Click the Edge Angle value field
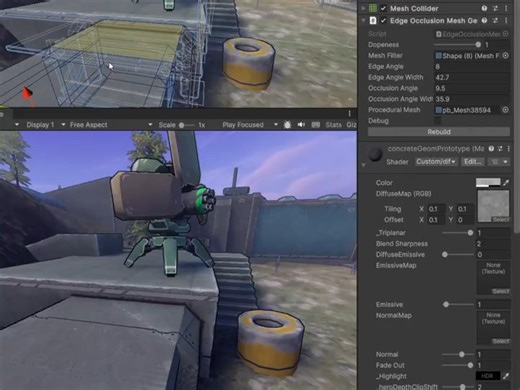Viewport: 520px width, 390px height. [x=472, y=66]
